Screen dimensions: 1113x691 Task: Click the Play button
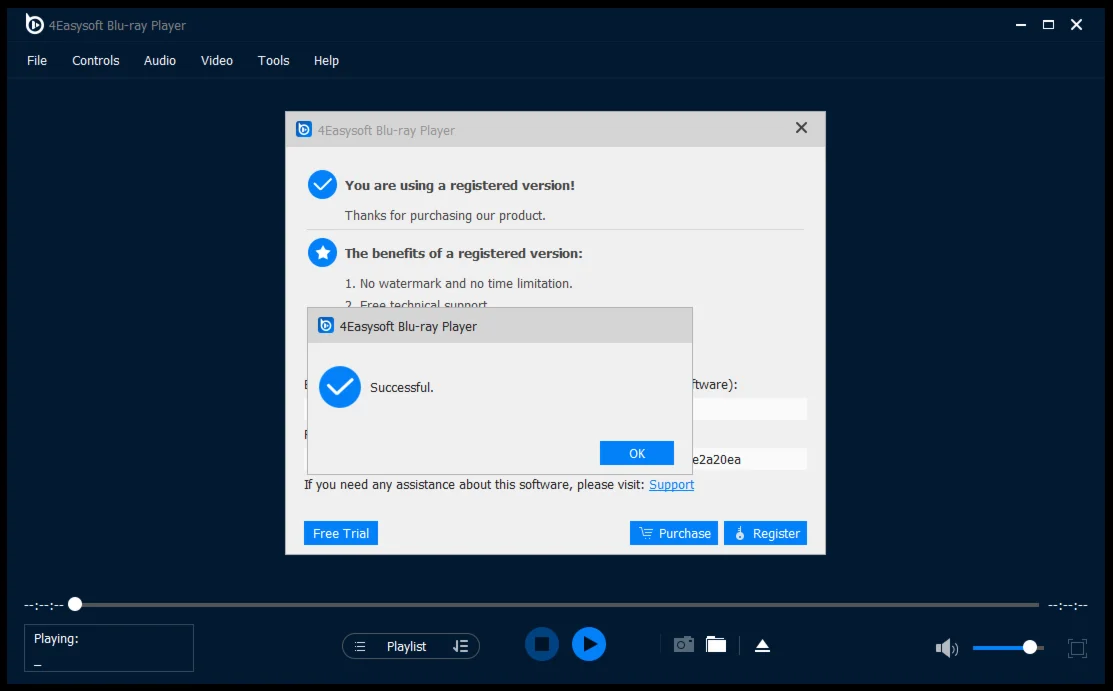[589, 645]
